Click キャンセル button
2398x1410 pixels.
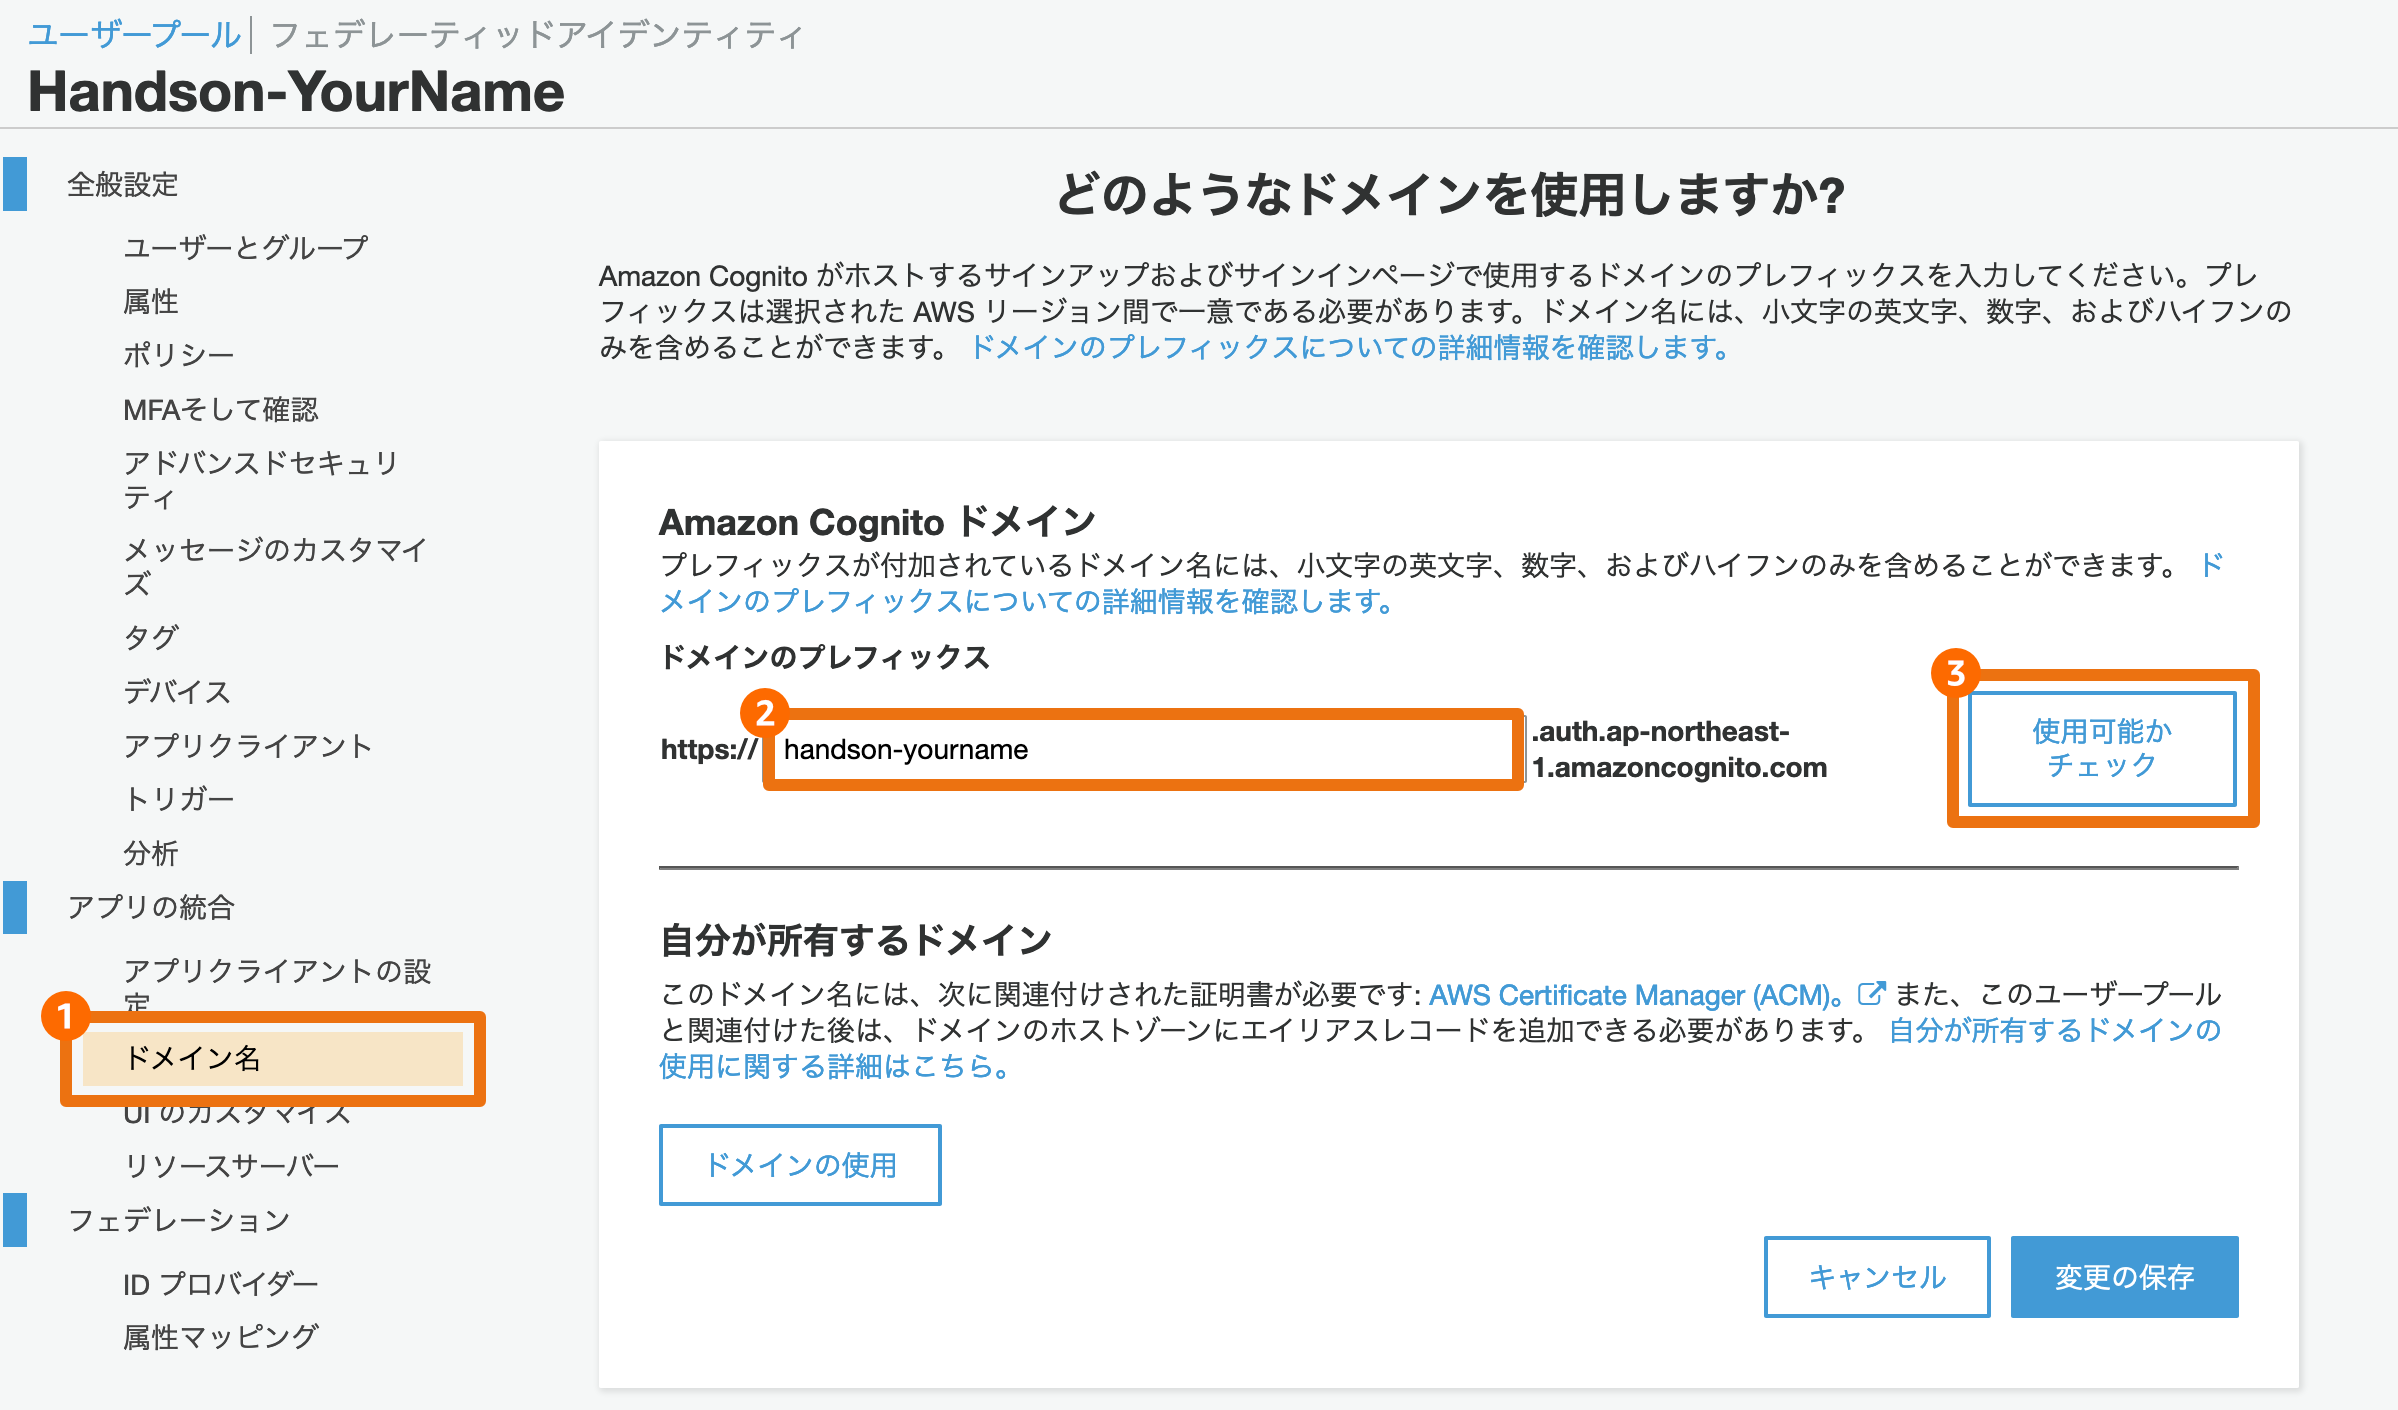[1877, 1277]
